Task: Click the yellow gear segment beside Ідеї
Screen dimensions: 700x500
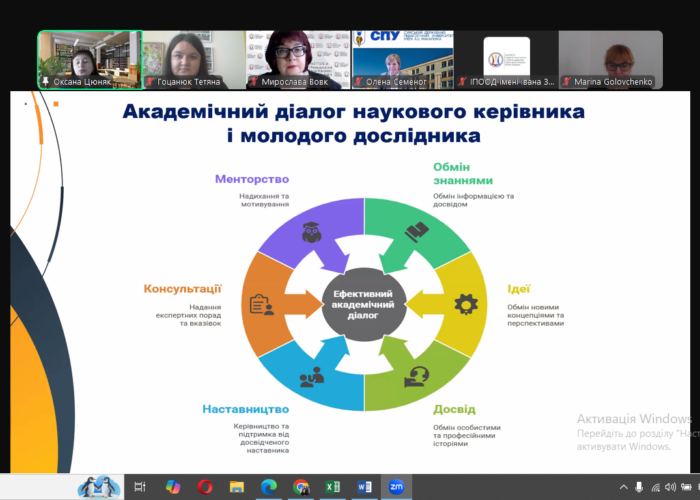Action: pyautogui.click(x=463, y=302)
